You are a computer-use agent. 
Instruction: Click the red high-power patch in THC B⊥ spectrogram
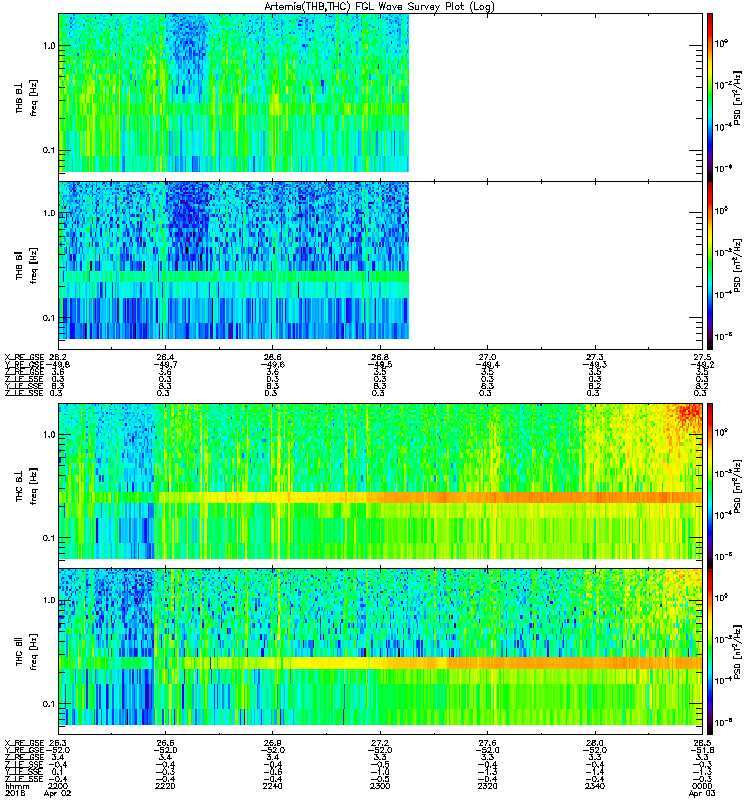click(689, 414)
